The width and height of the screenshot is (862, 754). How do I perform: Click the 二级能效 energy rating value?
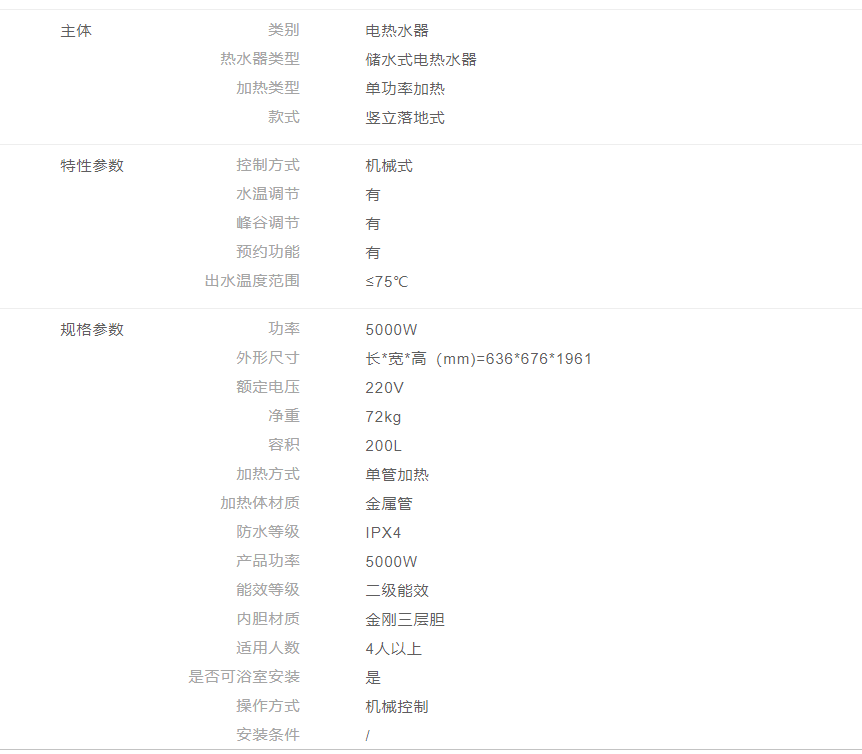(x=397, y=591)
